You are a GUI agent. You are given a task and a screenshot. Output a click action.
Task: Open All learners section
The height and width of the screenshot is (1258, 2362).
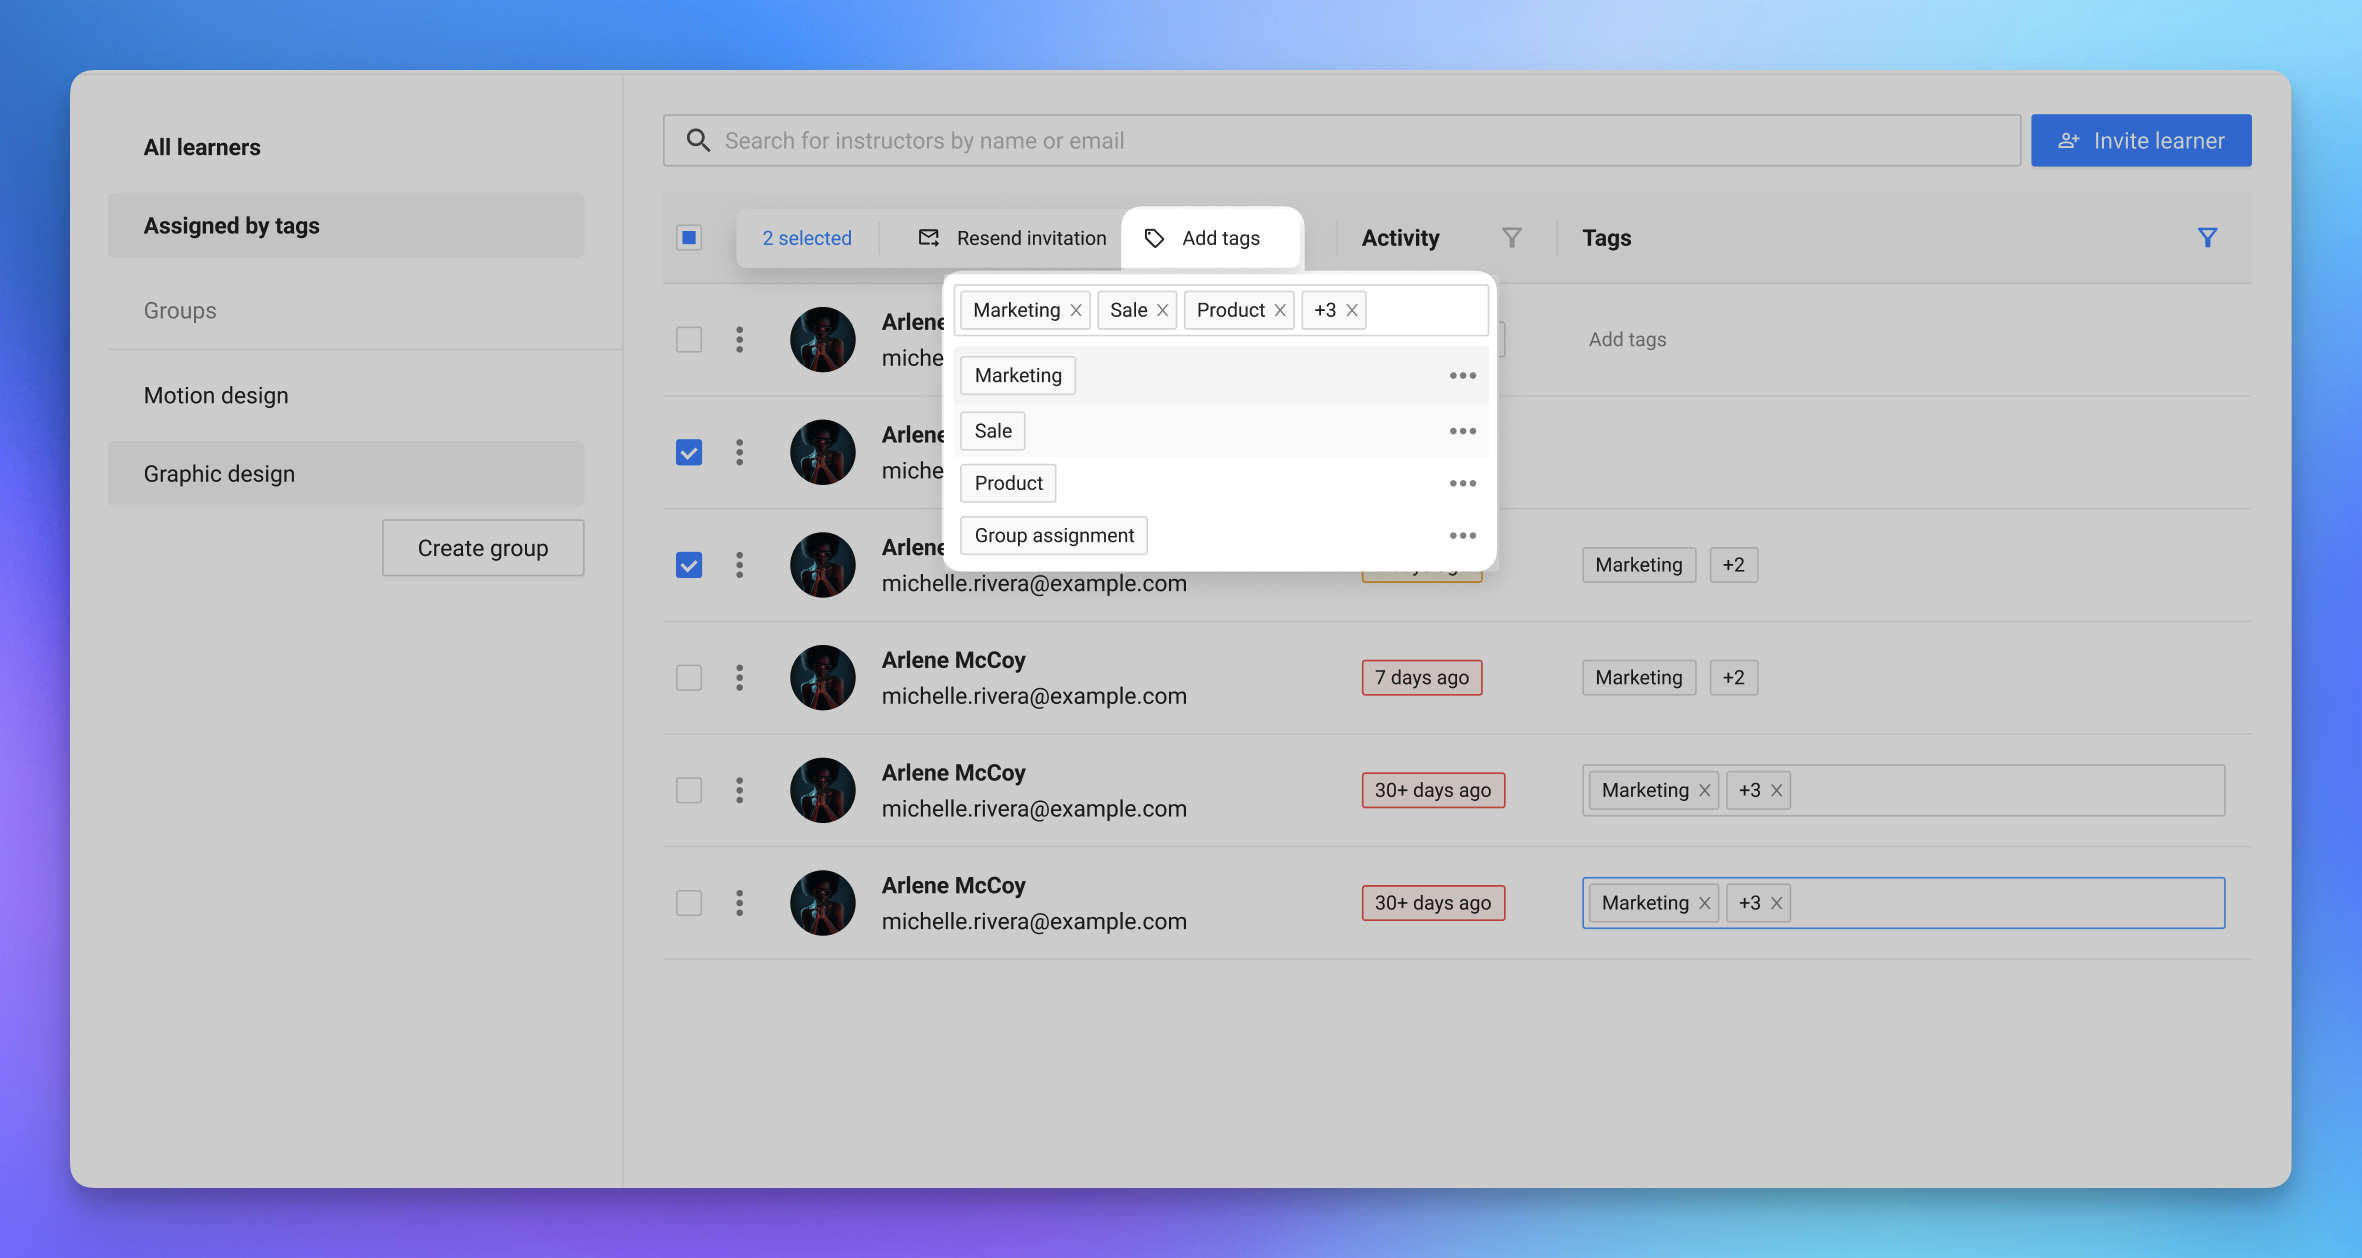coord(202,147)
